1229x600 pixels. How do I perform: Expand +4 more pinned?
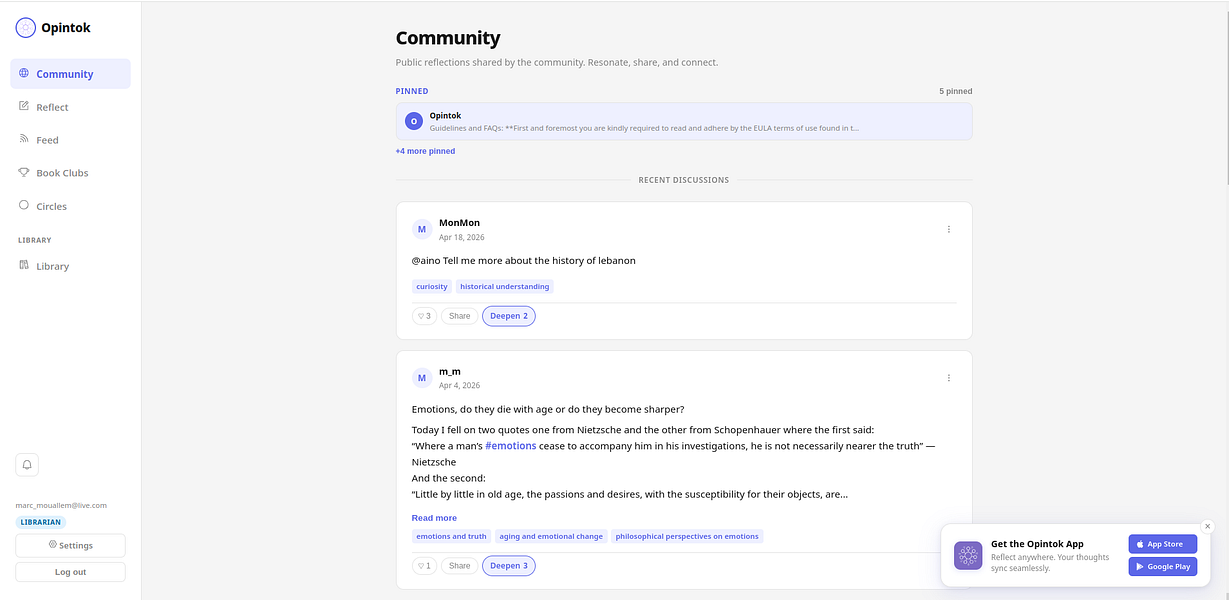click(x=425, y=151)
